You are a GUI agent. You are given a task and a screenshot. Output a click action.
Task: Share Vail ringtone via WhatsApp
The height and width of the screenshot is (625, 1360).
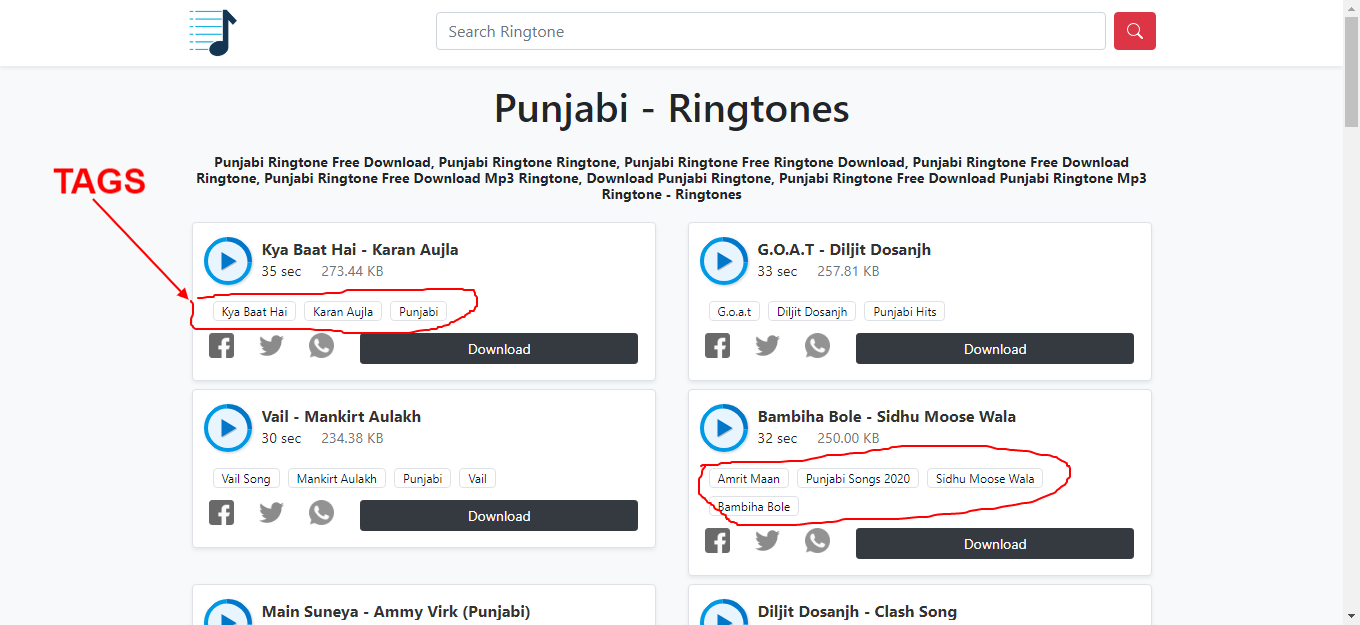coord(321,512)
